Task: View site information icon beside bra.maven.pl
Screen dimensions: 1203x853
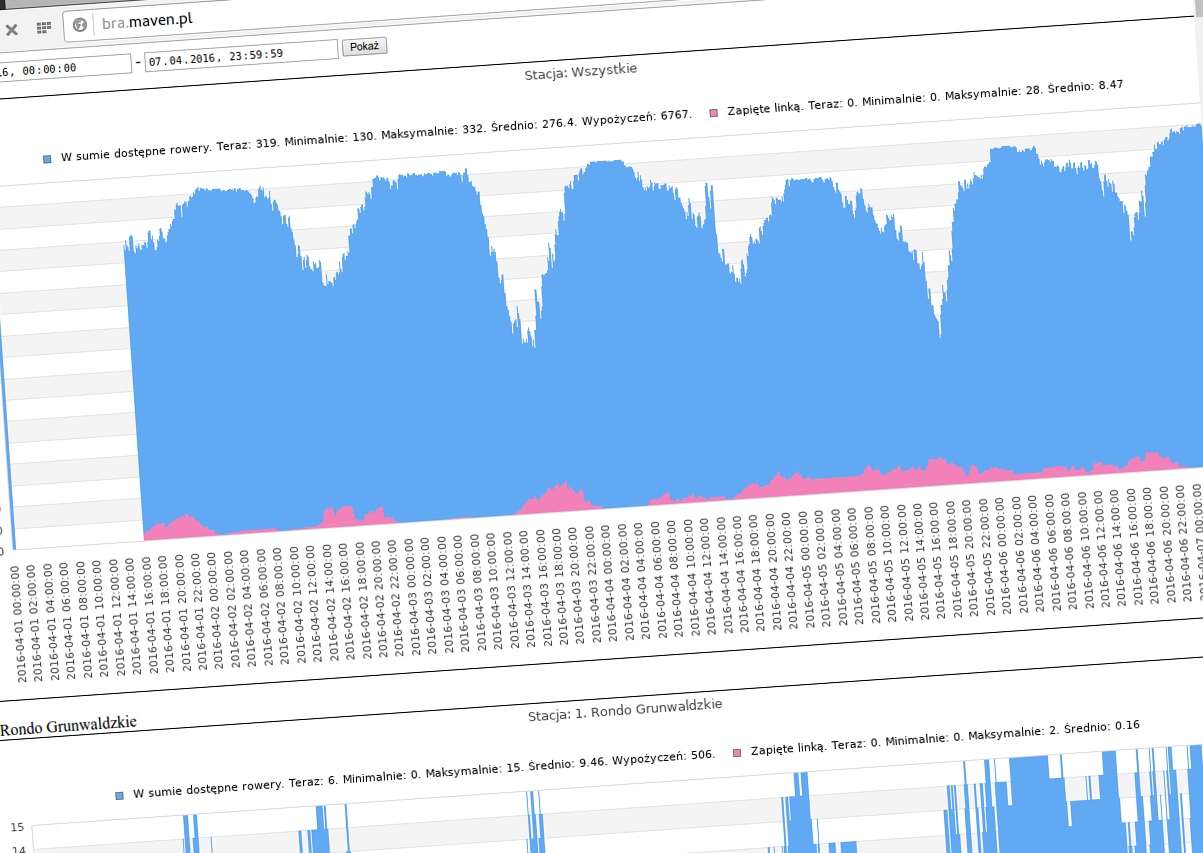Action: point(81,25)
